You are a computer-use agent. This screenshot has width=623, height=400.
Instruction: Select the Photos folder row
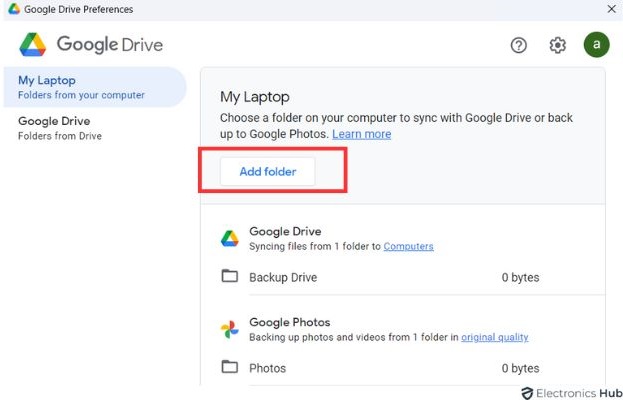(413, 368)
